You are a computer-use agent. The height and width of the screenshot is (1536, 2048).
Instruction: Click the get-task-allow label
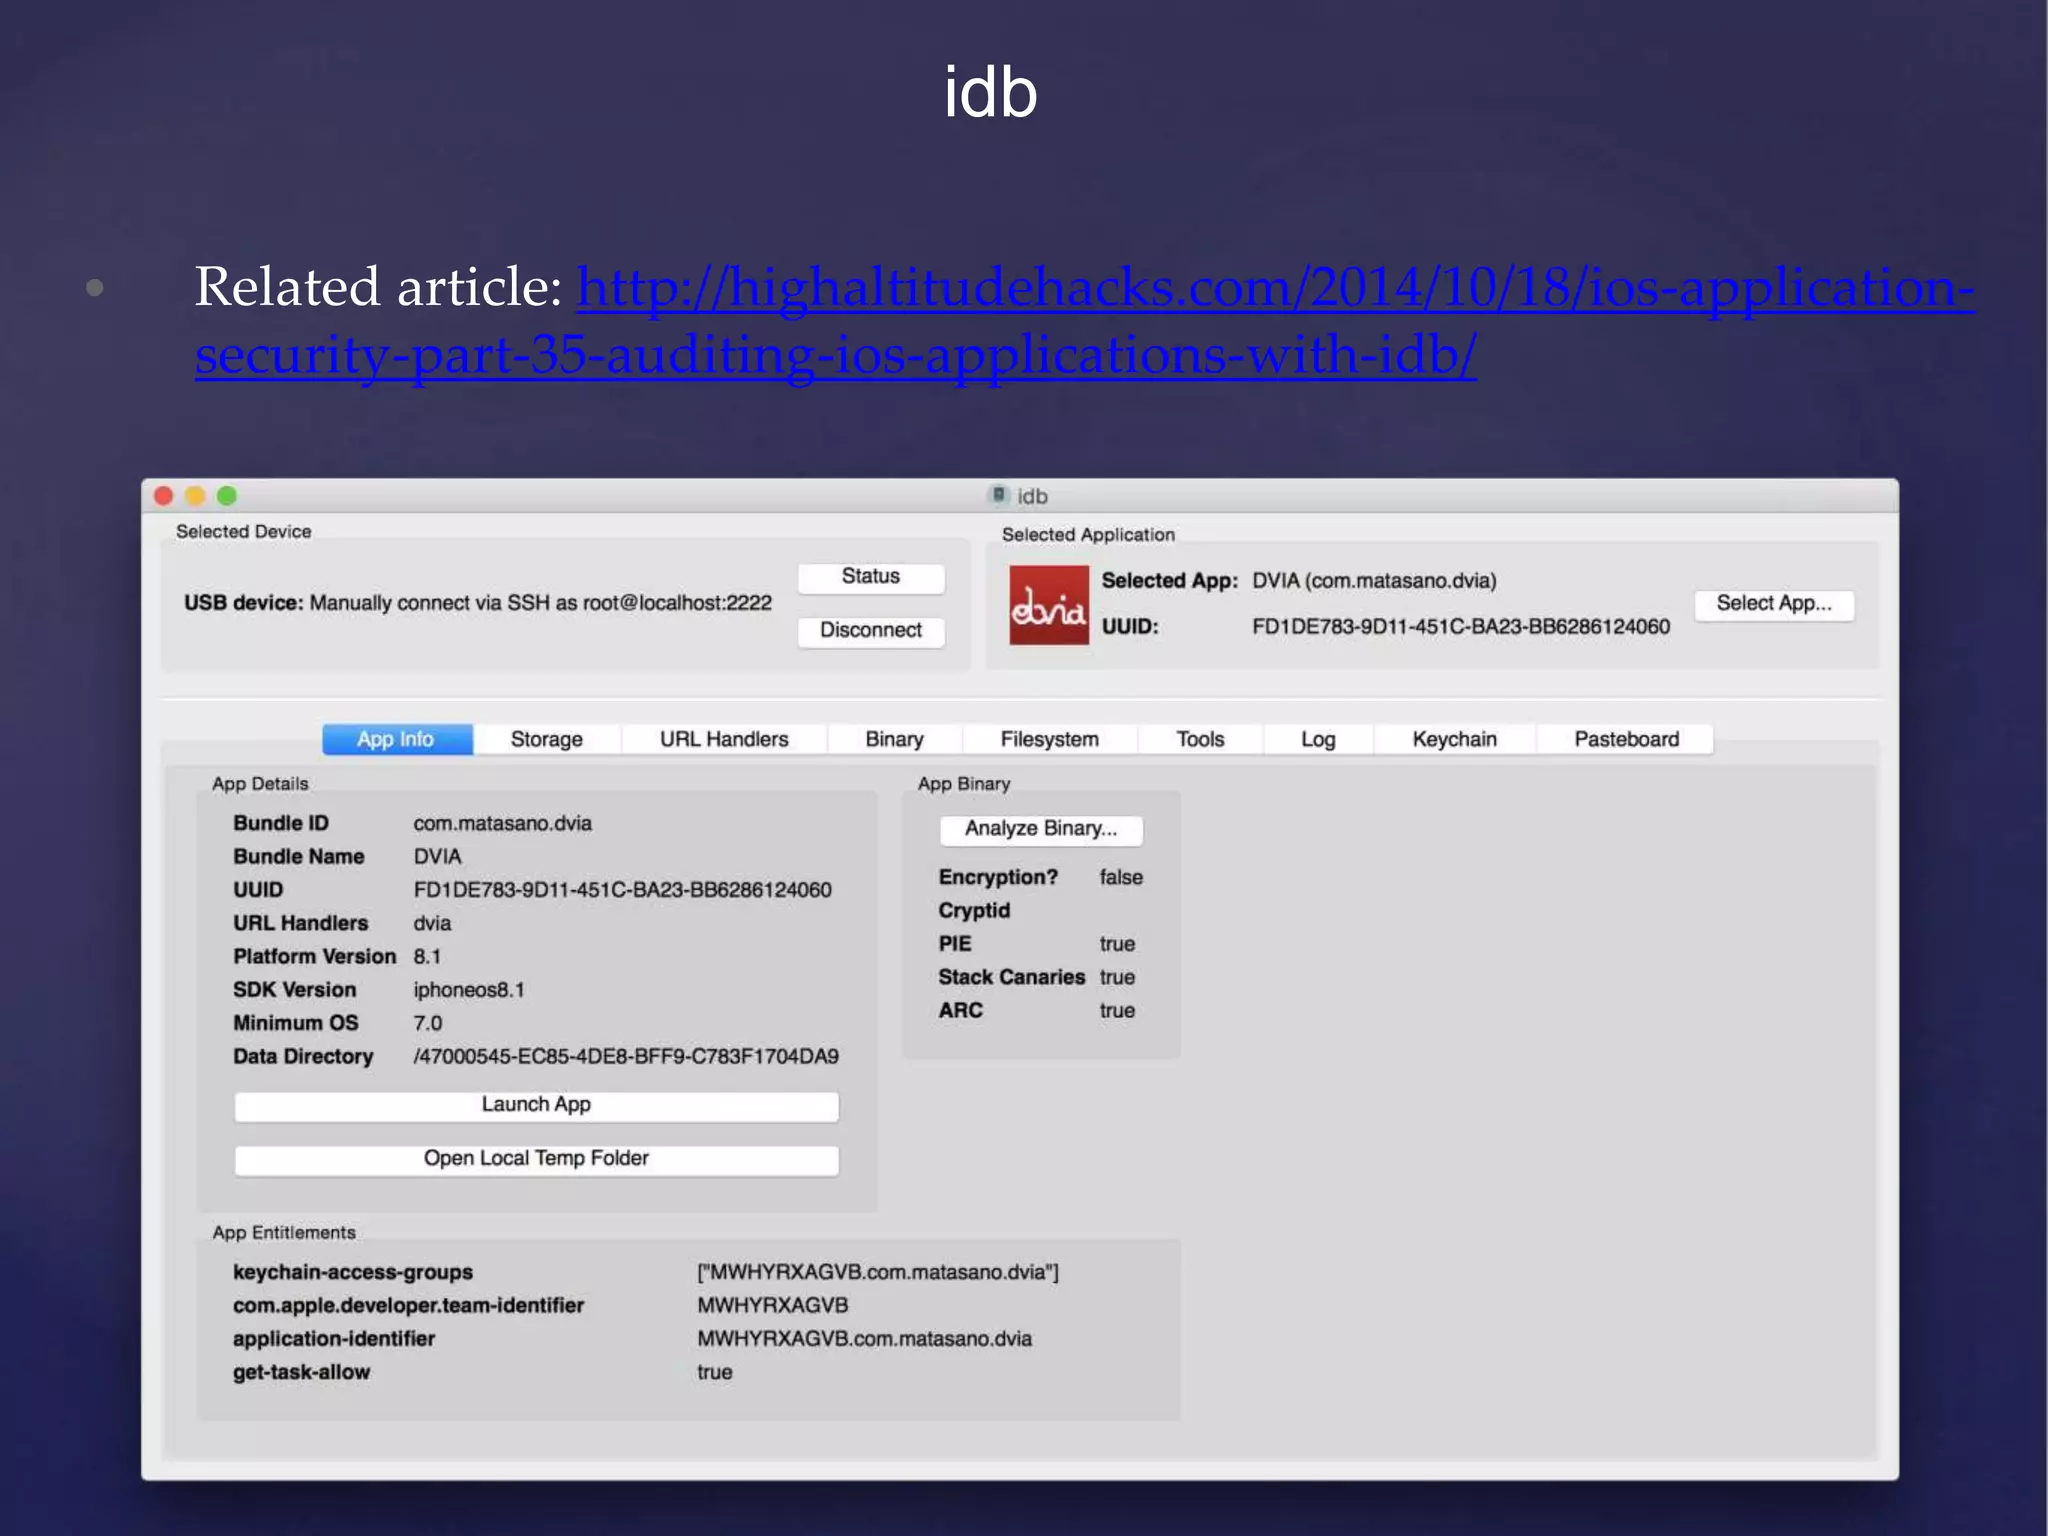(x=301, y=1372)
